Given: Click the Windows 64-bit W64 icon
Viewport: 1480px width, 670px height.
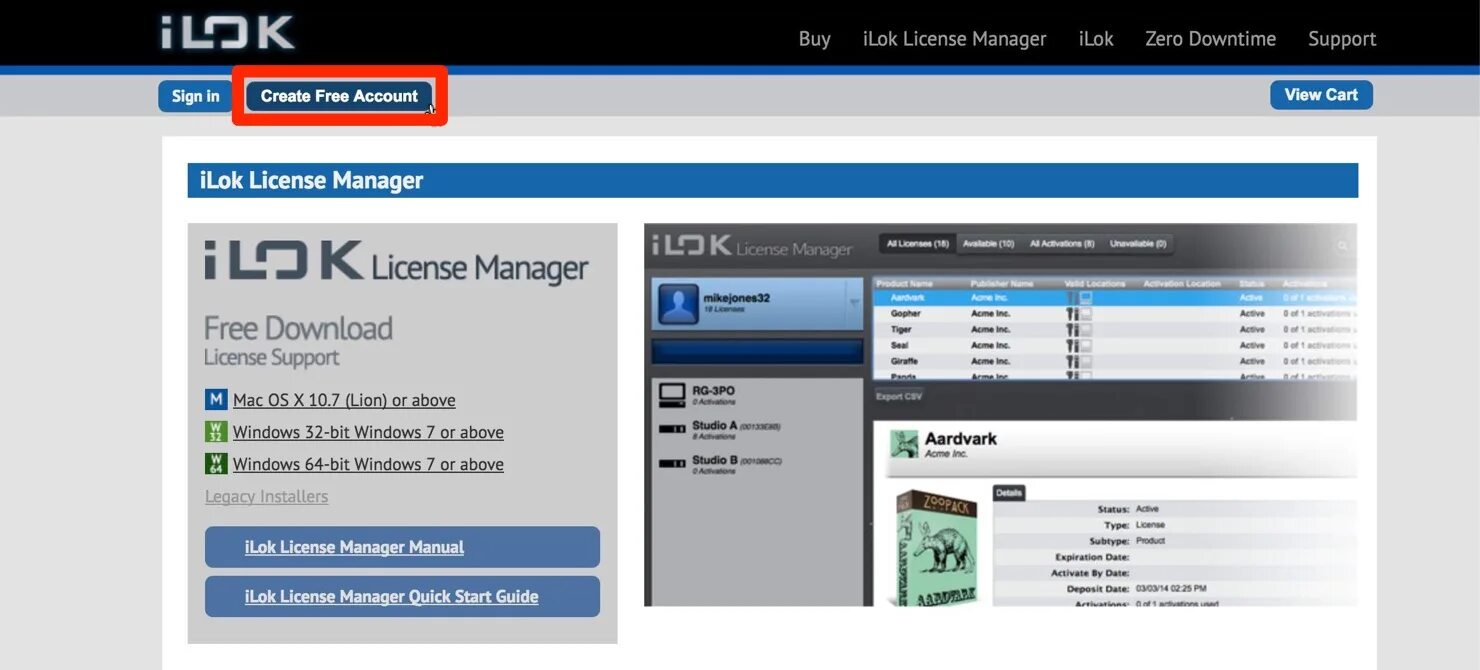Looking at the screenshot, I should (216, 464).
